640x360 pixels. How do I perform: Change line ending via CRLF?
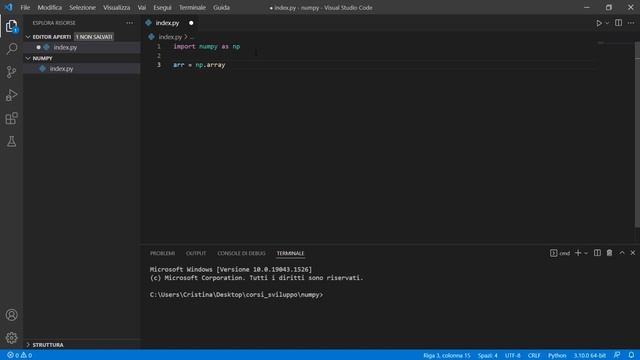click(533, 355)
